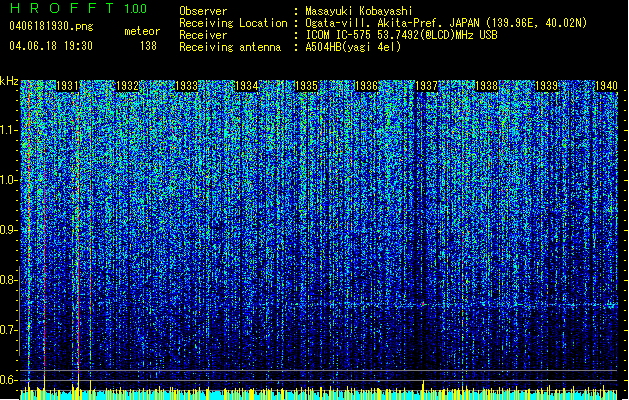Click the Receiving Location label
The width and height of the screenshot is (629, 400).
point(233,23)
